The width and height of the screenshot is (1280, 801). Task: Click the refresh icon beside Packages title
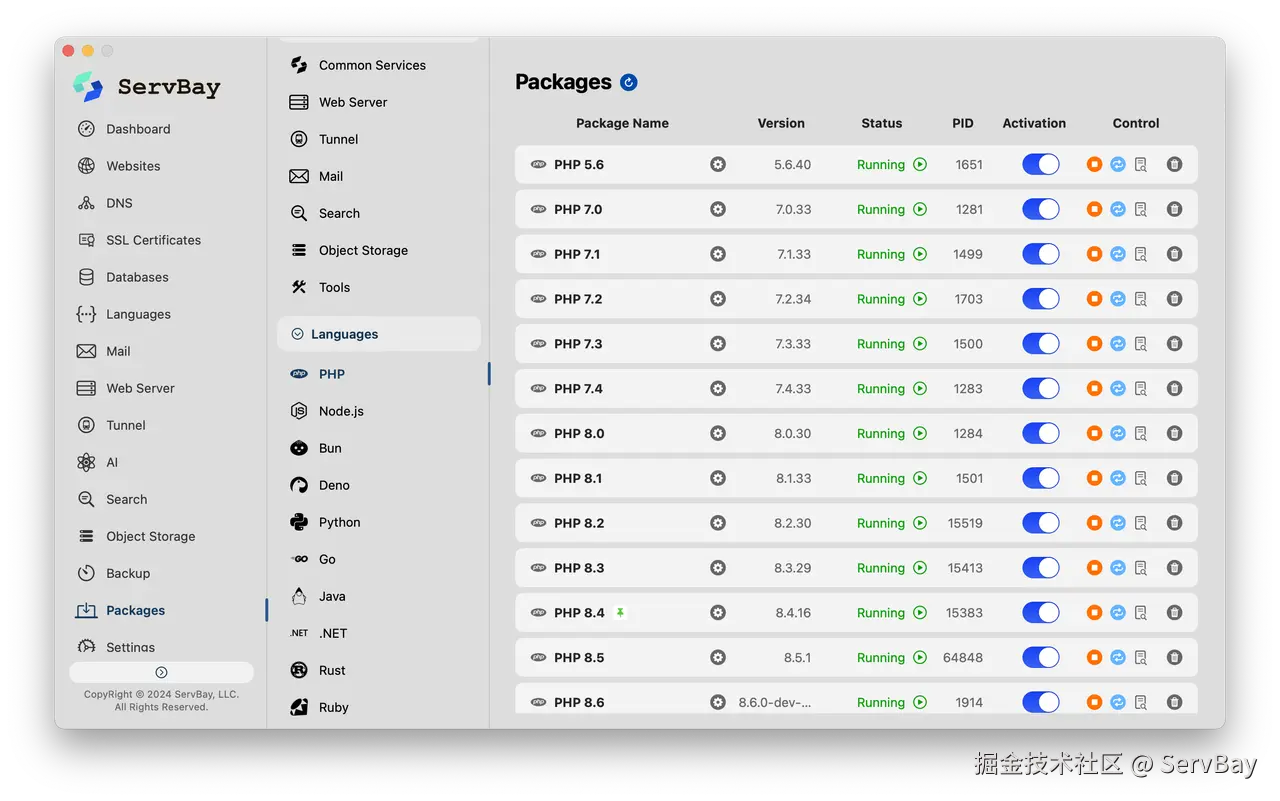coord(629,82)
